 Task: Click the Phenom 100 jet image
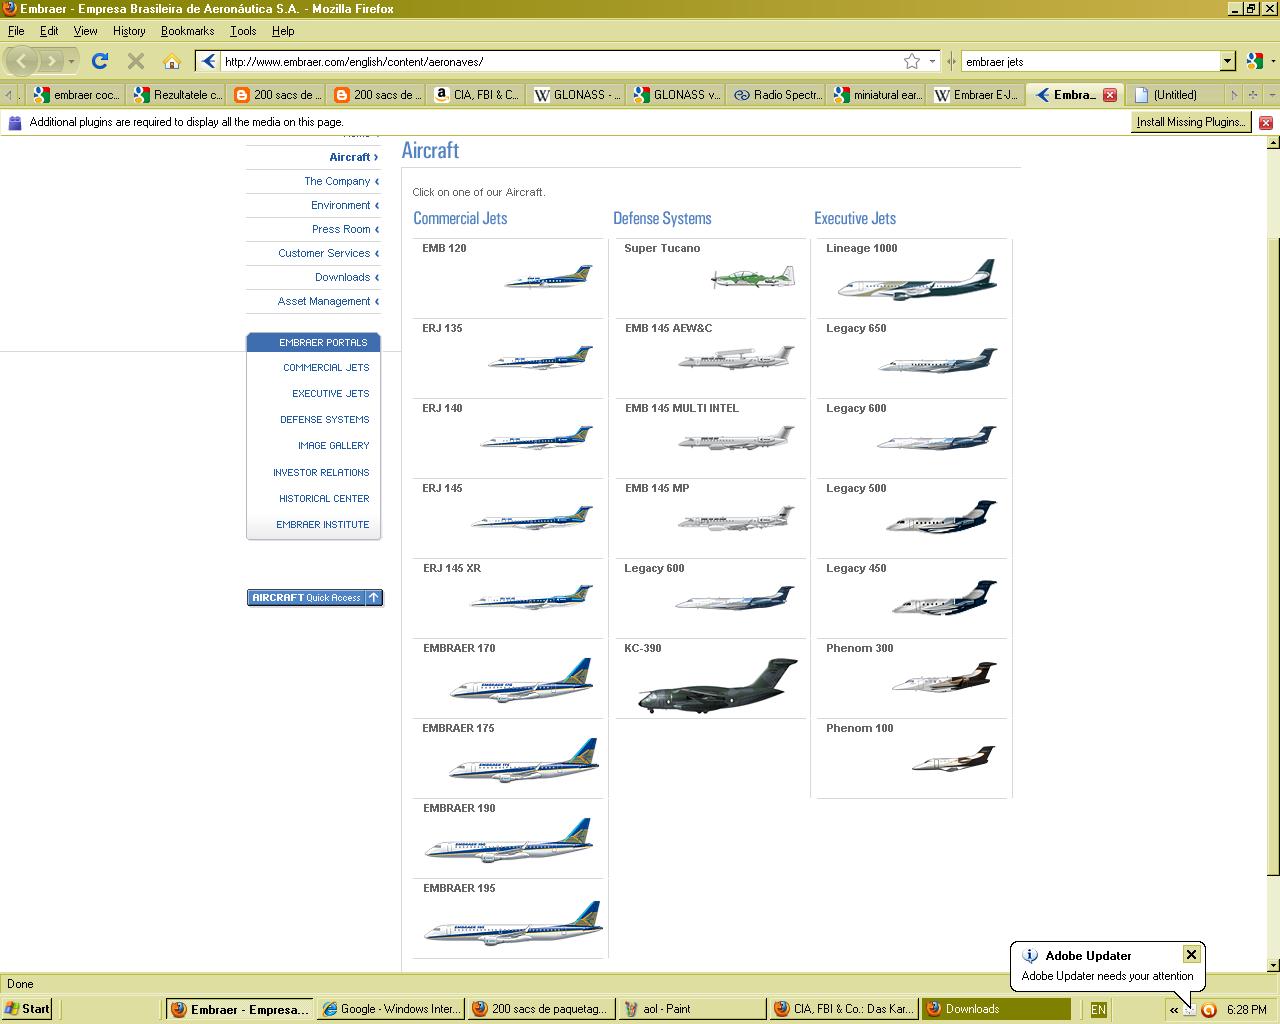pyautogui.click(x=954, y=759)
